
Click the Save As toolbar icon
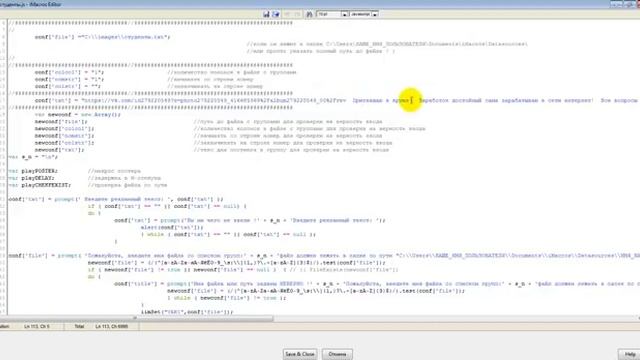(276, 14)
